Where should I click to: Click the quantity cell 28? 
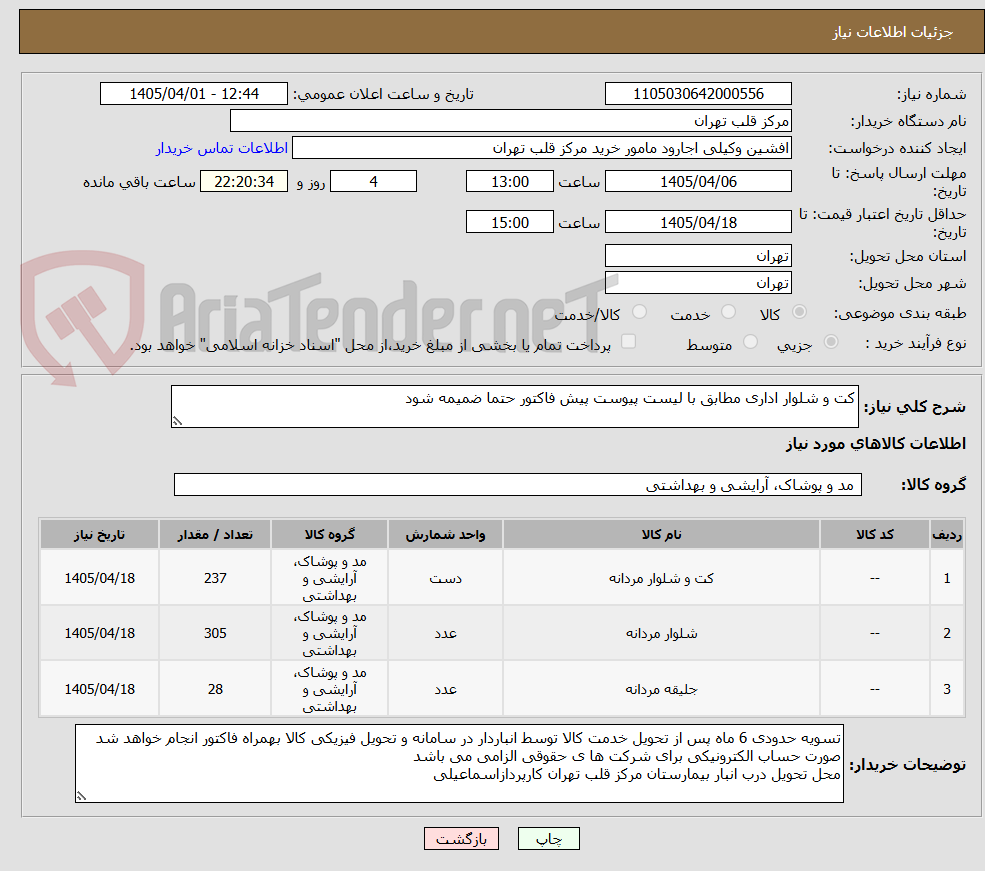tap(215, 690)
